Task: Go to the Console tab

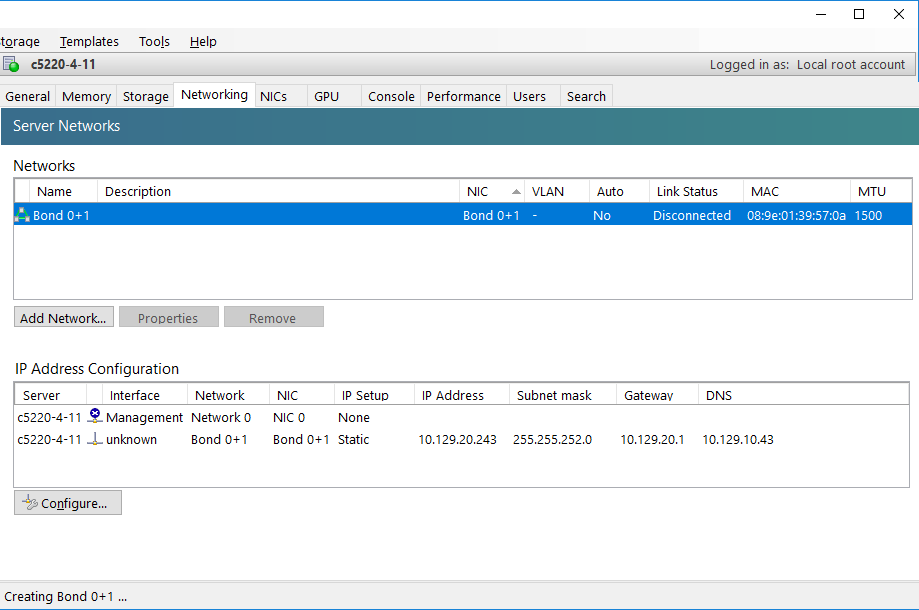Action: click(391, 96)
